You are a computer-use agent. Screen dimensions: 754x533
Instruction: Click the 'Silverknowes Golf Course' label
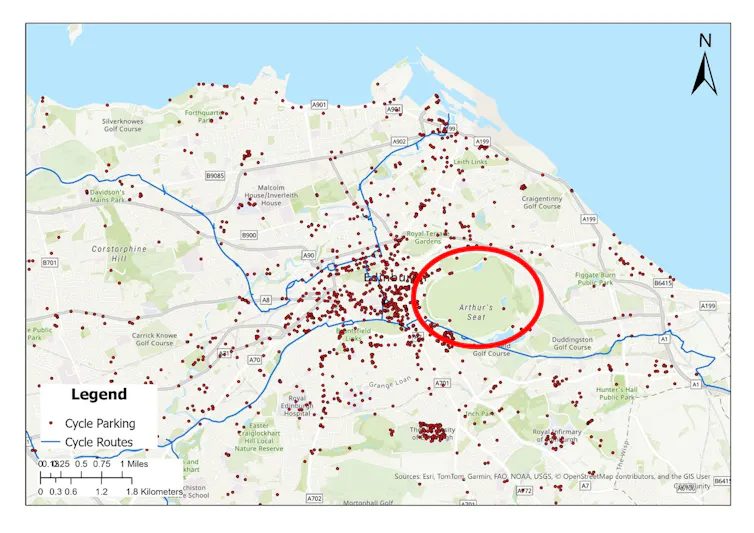(123, 125)
